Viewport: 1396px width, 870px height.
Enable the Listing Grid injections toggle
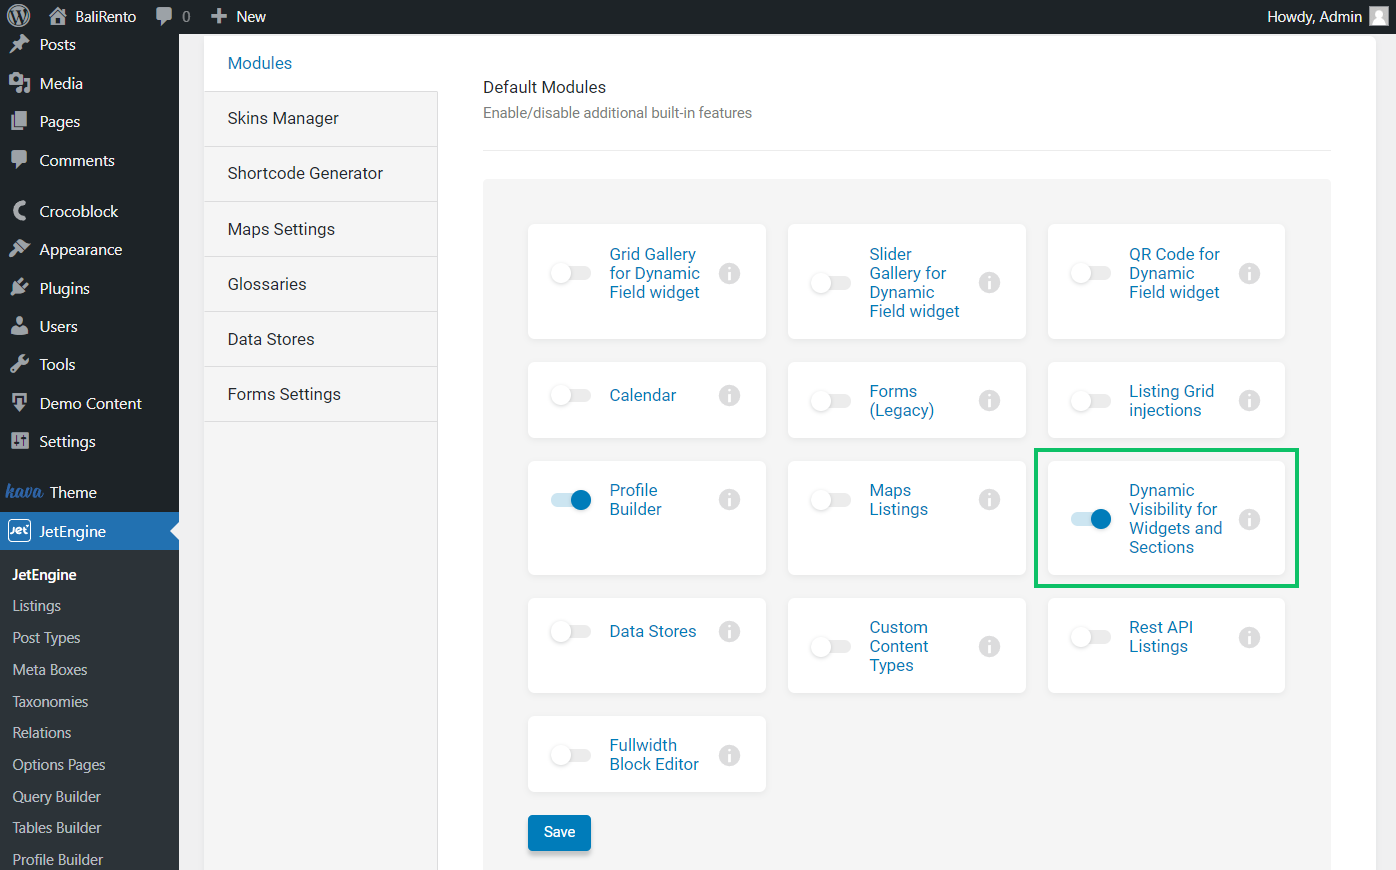(x=1090, y=401)
